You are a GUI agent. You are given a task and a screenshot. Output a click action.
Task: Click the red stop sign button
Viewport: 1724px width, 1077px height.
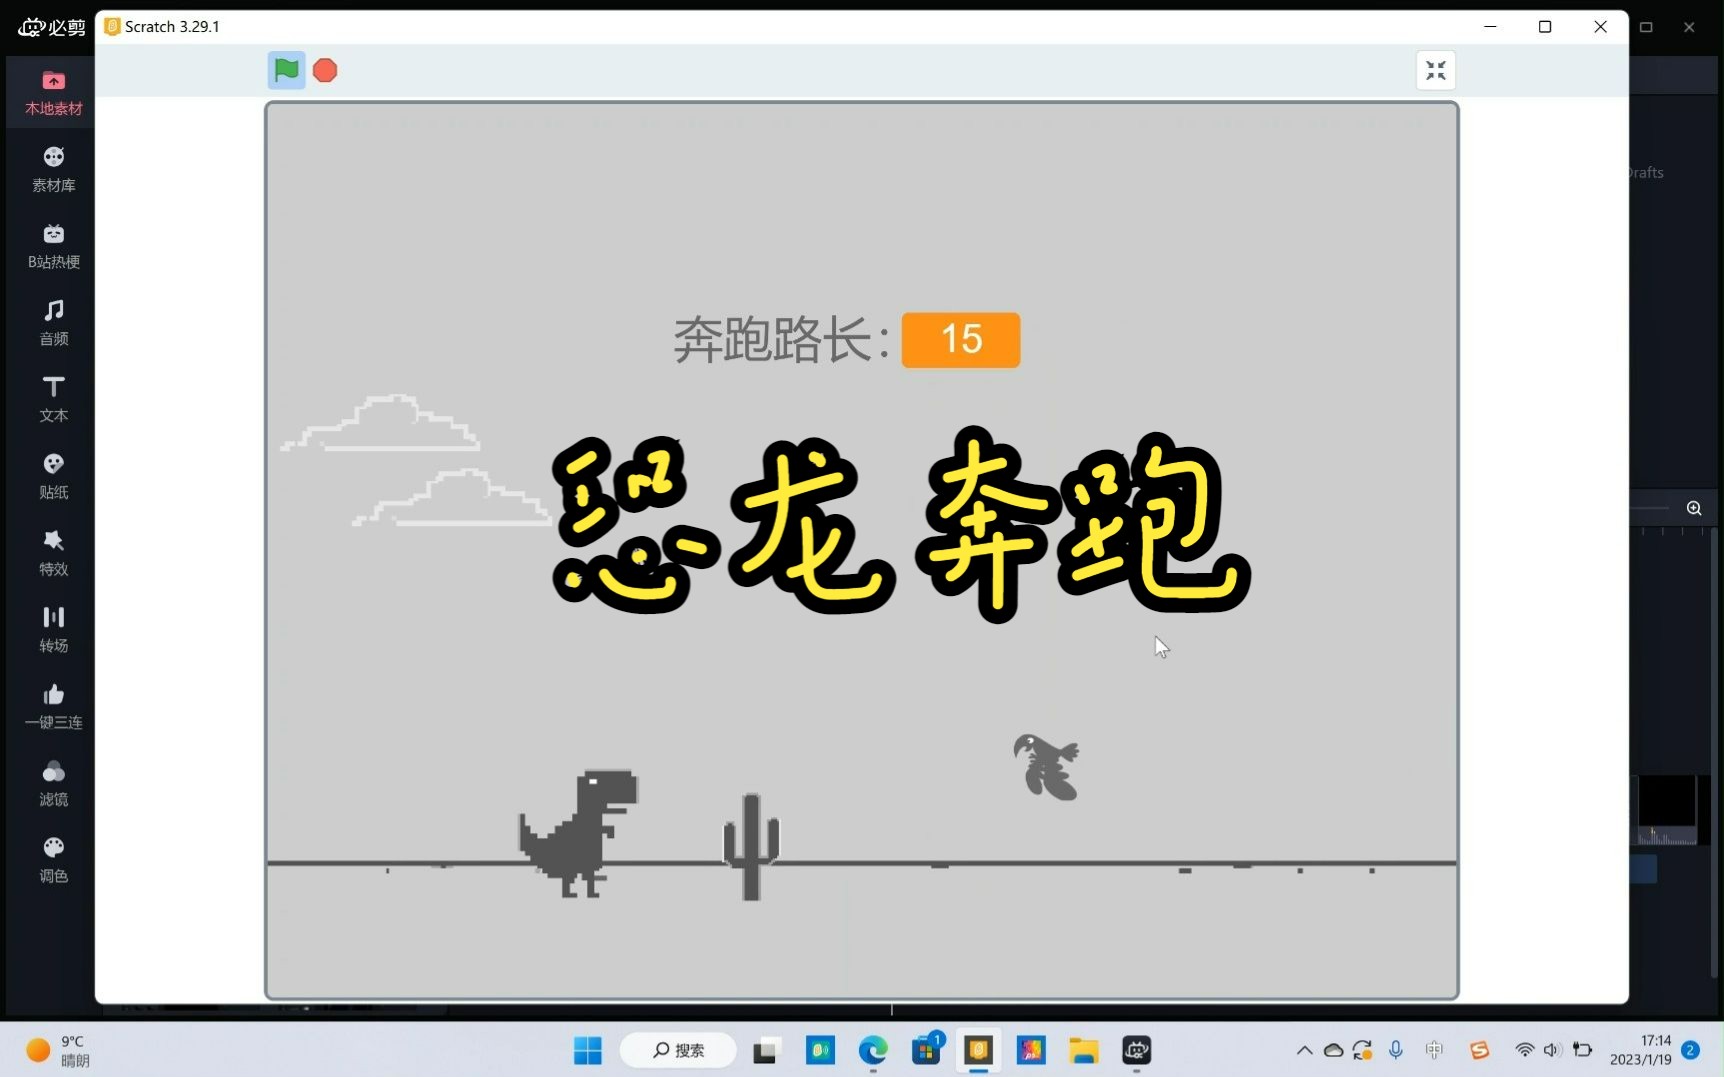coord(325,70)
